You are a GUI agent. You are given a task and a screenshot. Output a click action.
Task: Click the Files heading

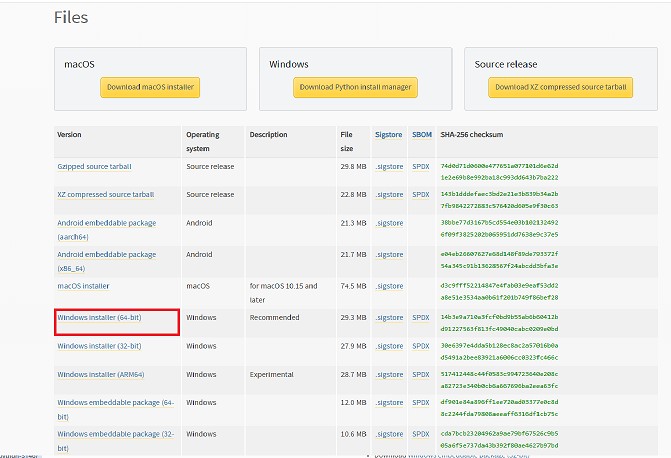(x=71, y=17)
